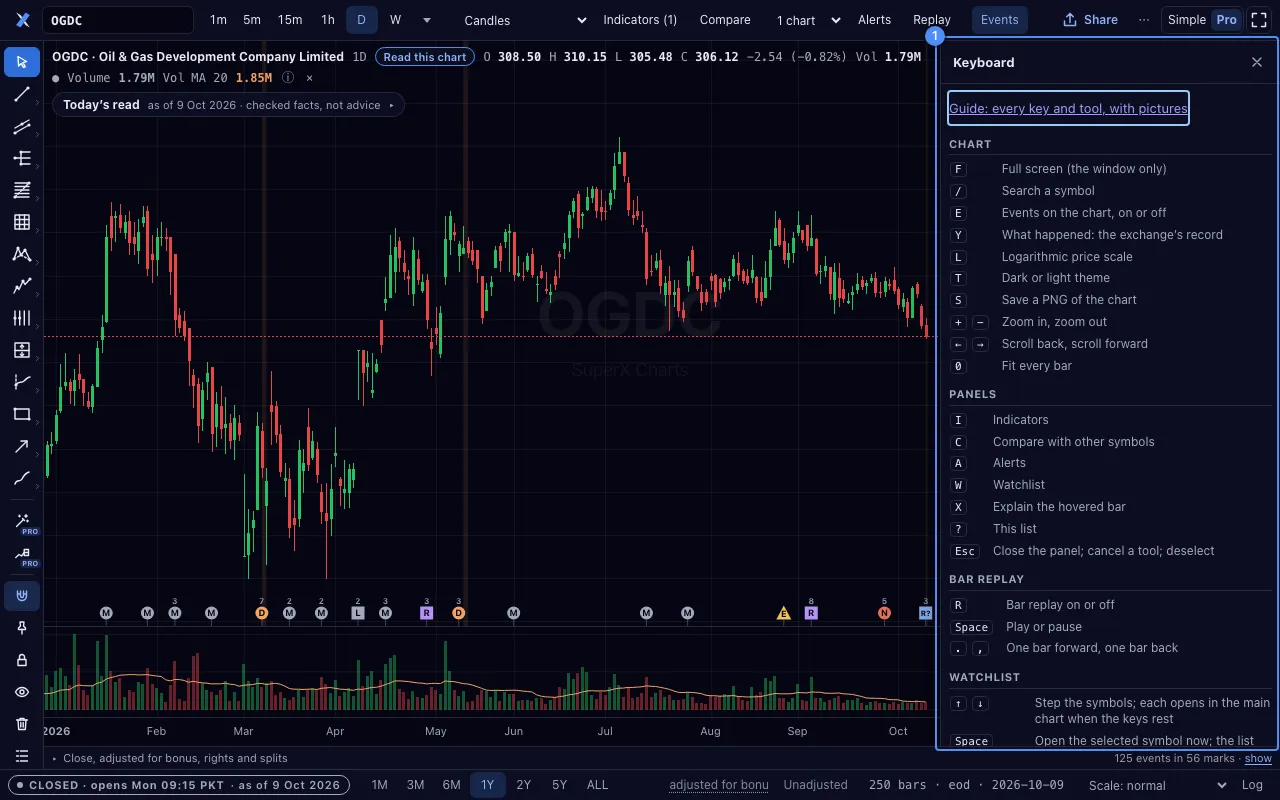Open the three-dot more options menu

(x=1143, y=20)
